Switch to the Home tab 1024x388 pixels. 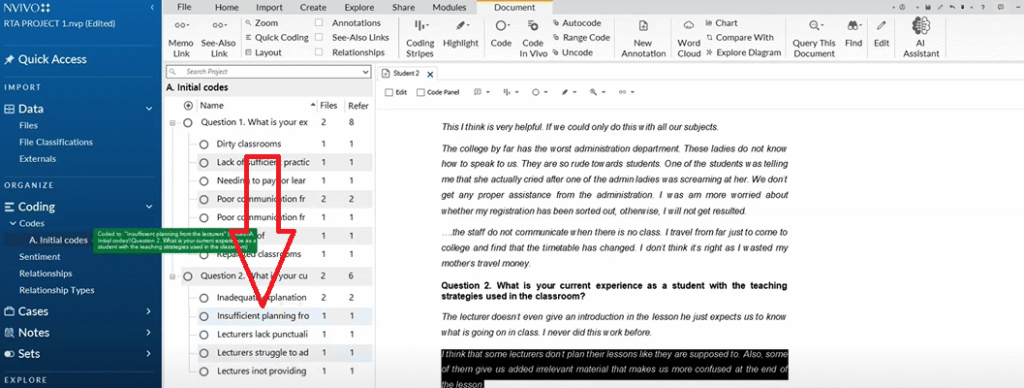(227, 8)
